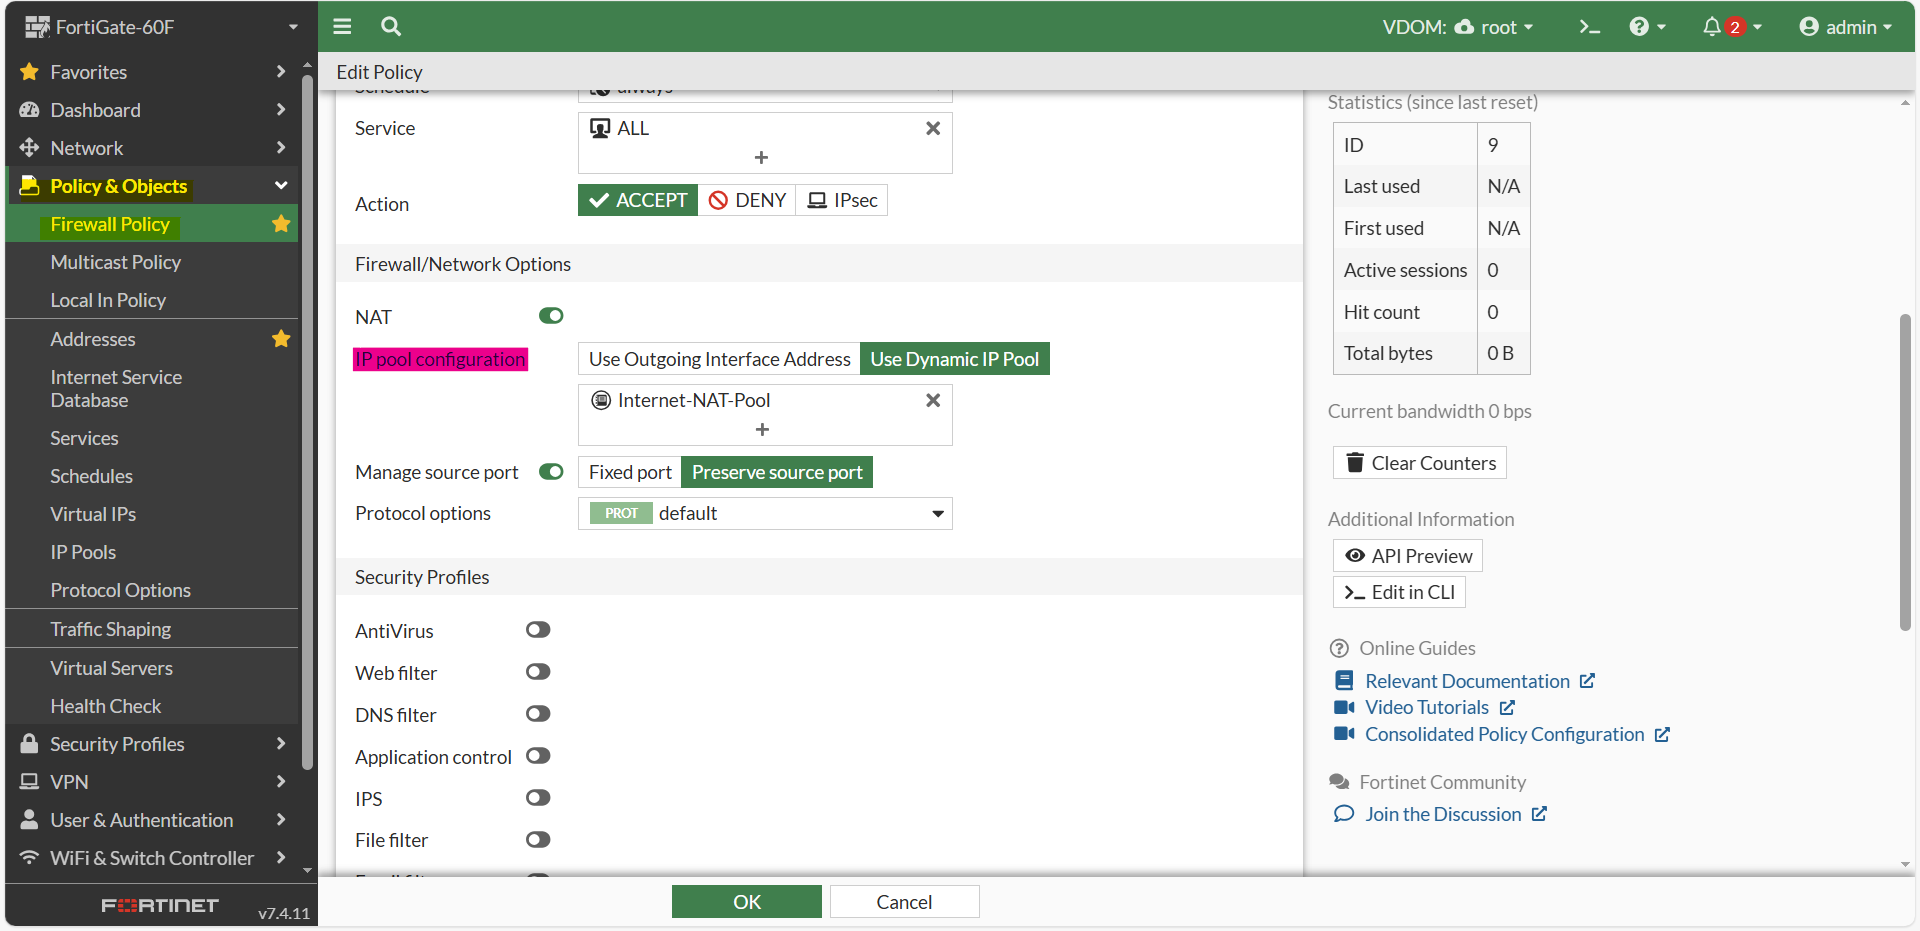
Task: Set policy action to DENY
Action: coord(747,200)
